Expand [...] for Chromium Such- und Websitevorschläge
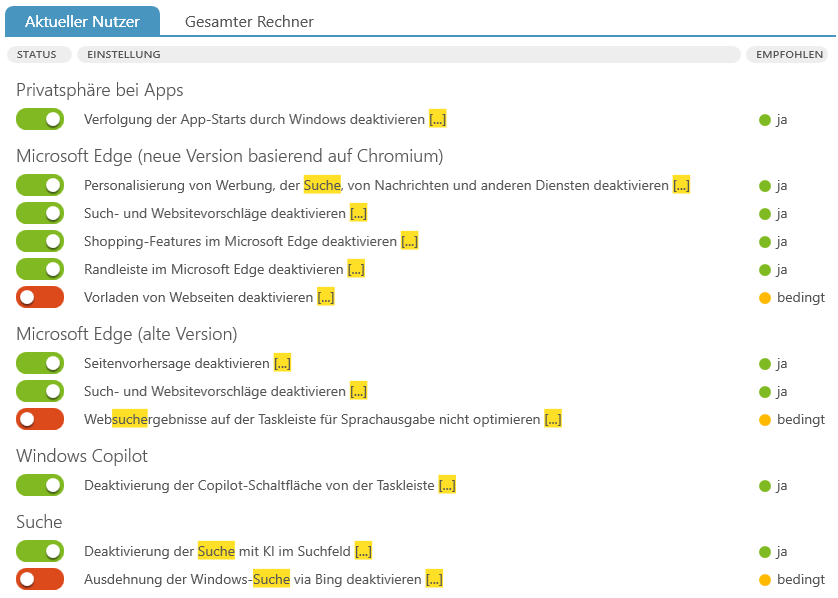Viewport: 838px width, 598px height. coord(359,213)
